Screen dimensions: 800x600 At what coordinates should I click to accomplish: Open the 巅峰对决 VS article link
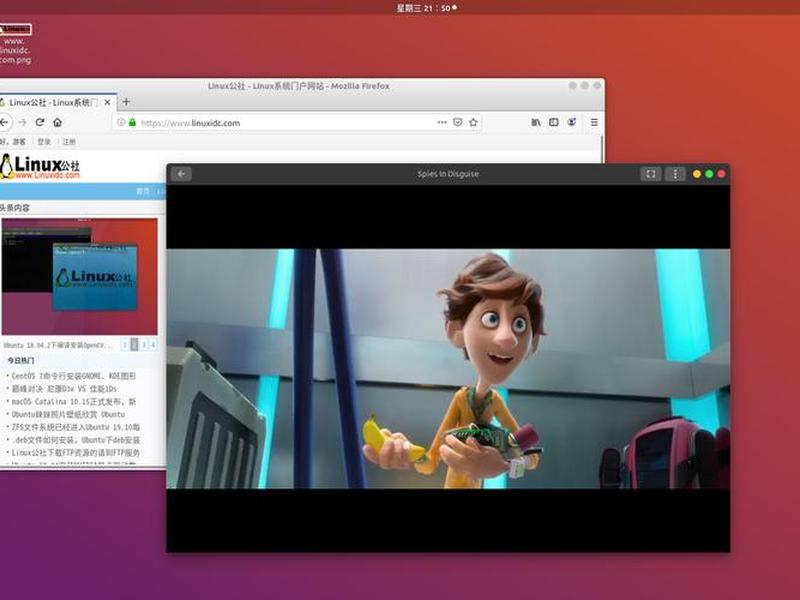[64, 389]
